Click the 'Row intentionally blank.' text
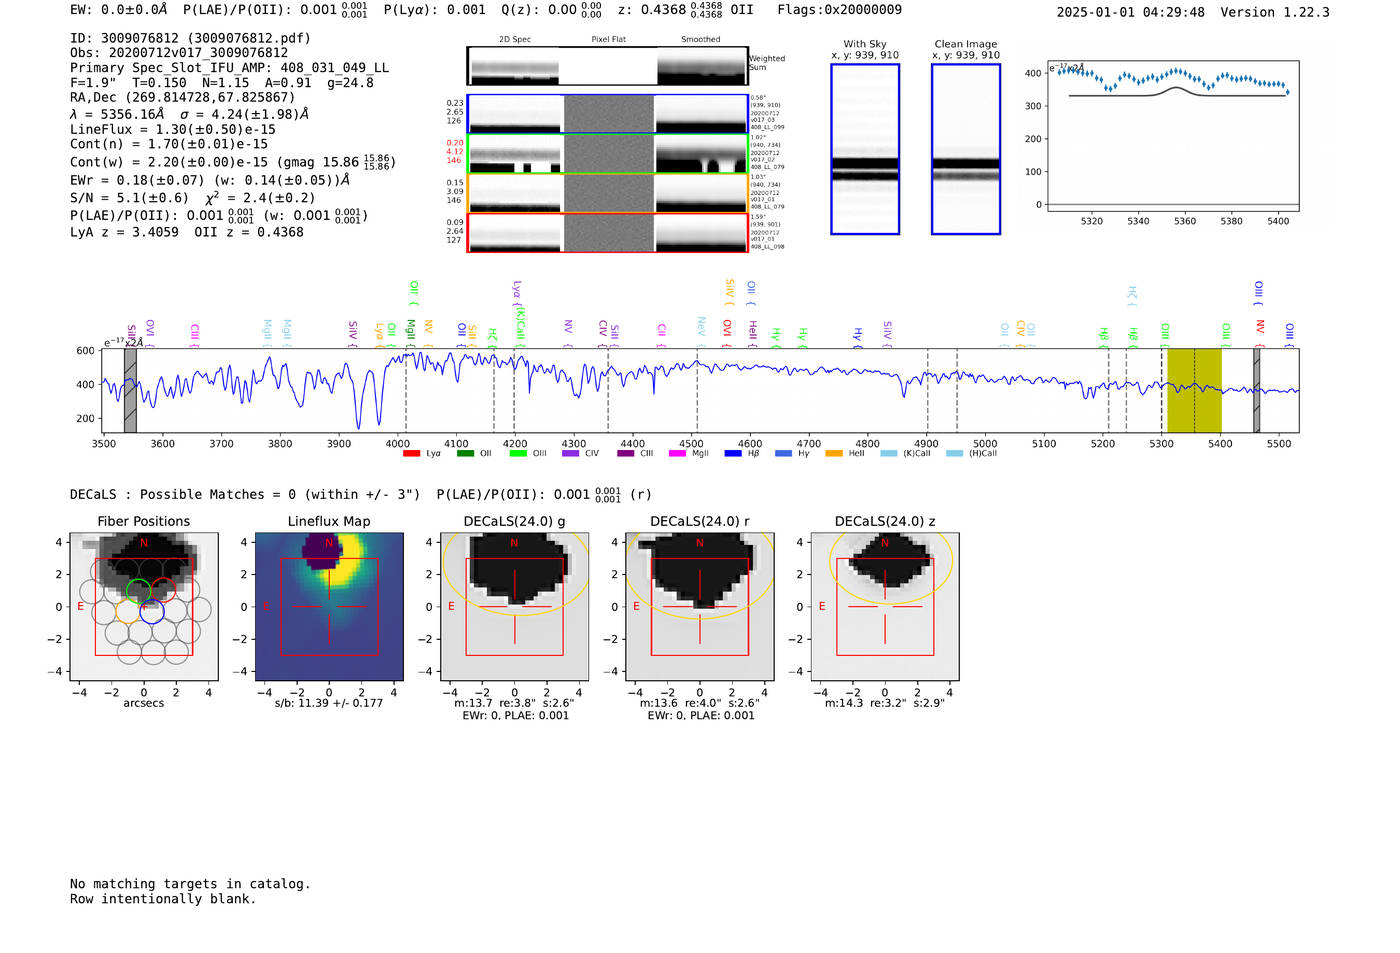The height and width of the screenshot is (953, 1400). (x=163, y=899)
